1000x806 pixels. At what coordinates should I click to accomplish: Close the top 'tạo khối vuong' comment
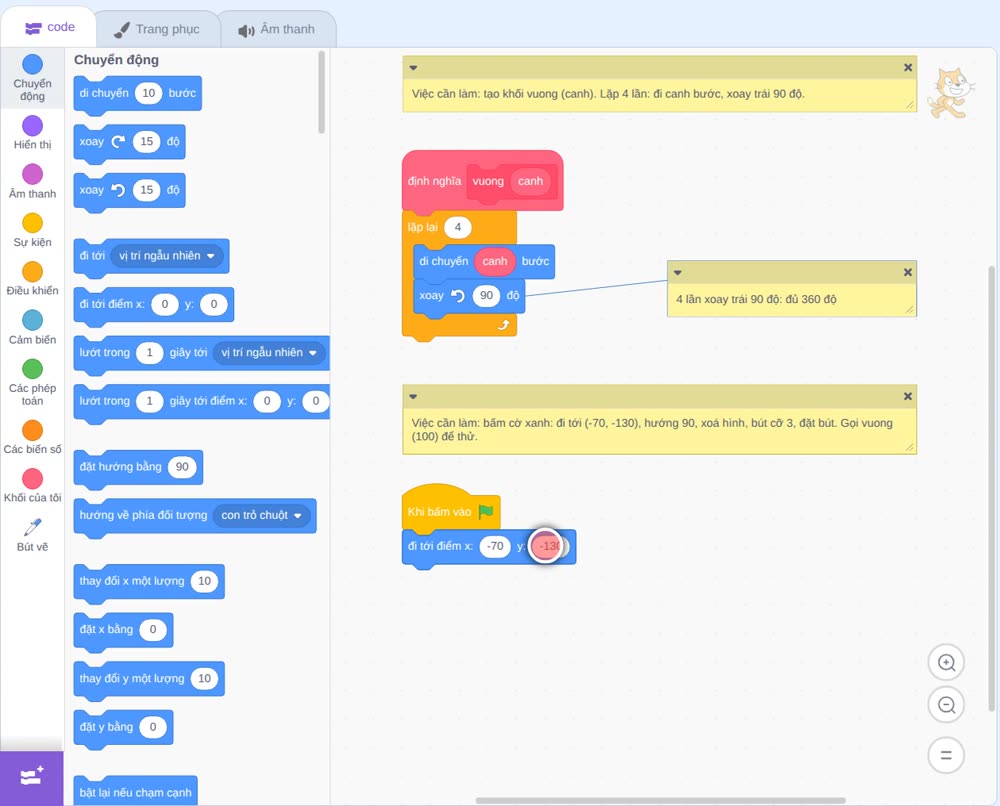[908, 68]
